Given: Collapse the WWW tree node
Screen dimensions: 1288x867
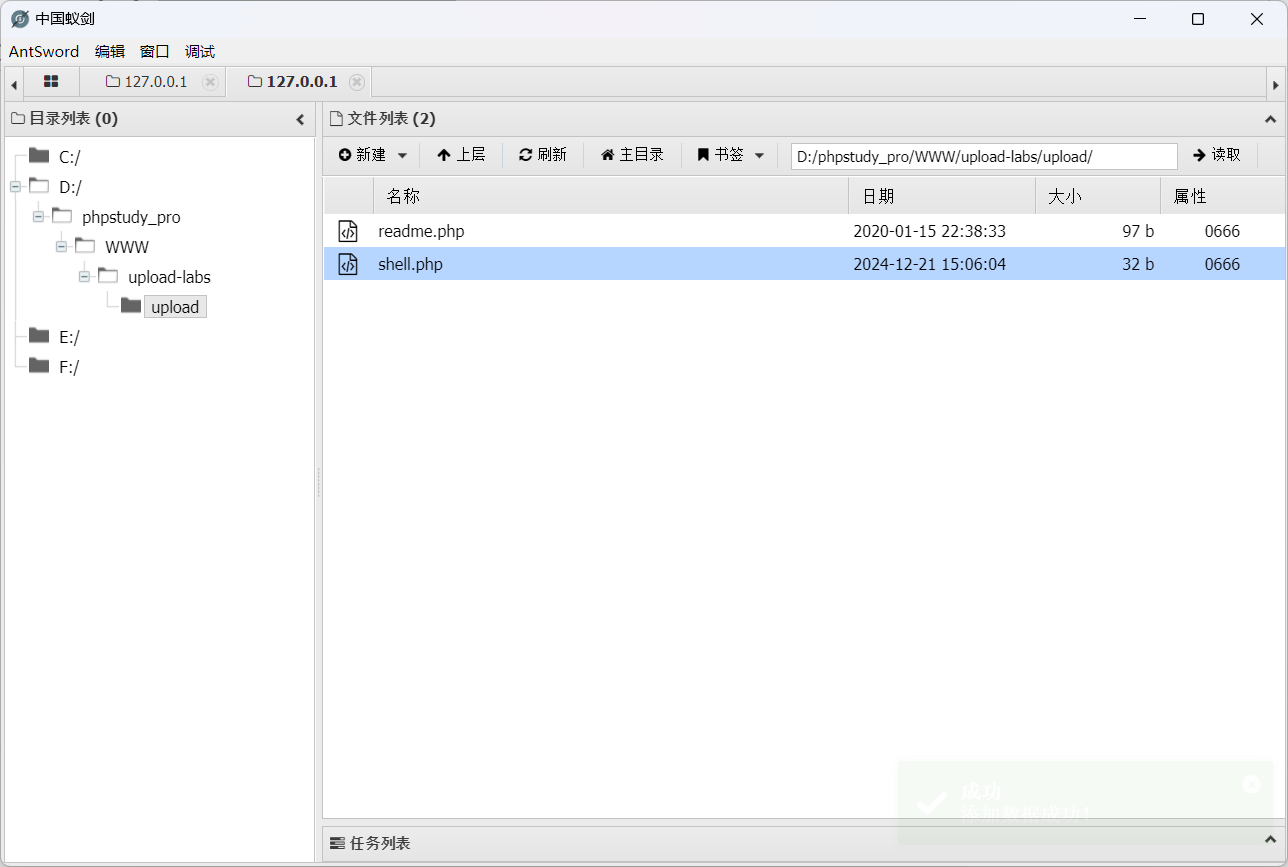Looking at the screenshot, I should pos(61,247).
